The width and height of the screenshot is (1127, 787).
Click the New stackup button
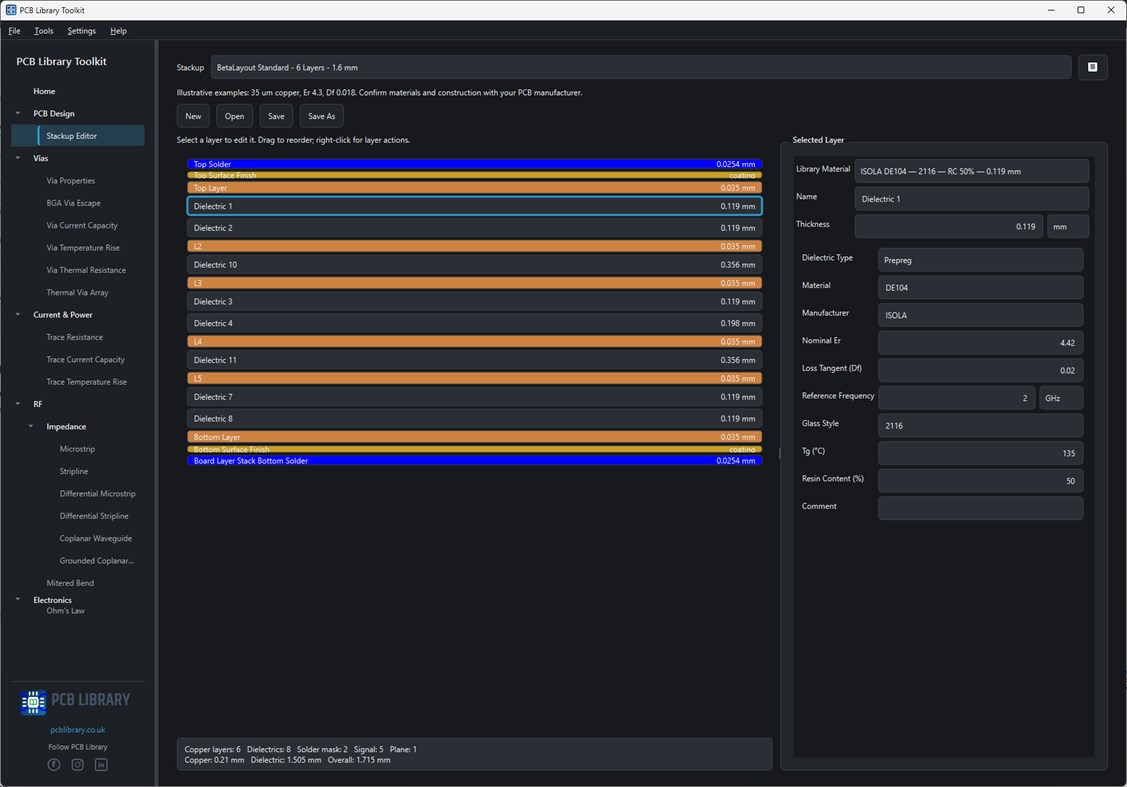coord(193,116)
